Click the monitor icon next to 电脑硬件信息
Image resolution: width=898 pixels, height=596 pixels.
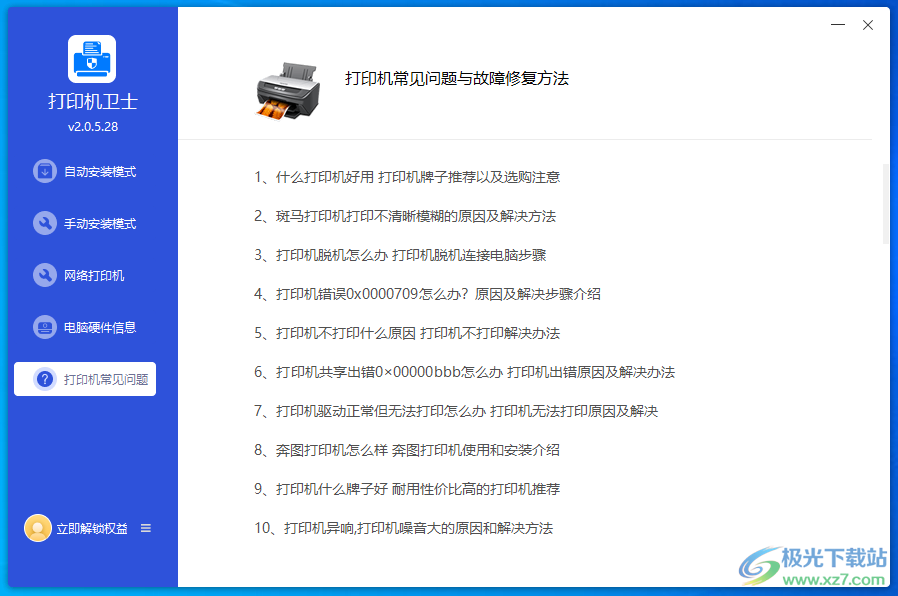click(x=44, y=327)
